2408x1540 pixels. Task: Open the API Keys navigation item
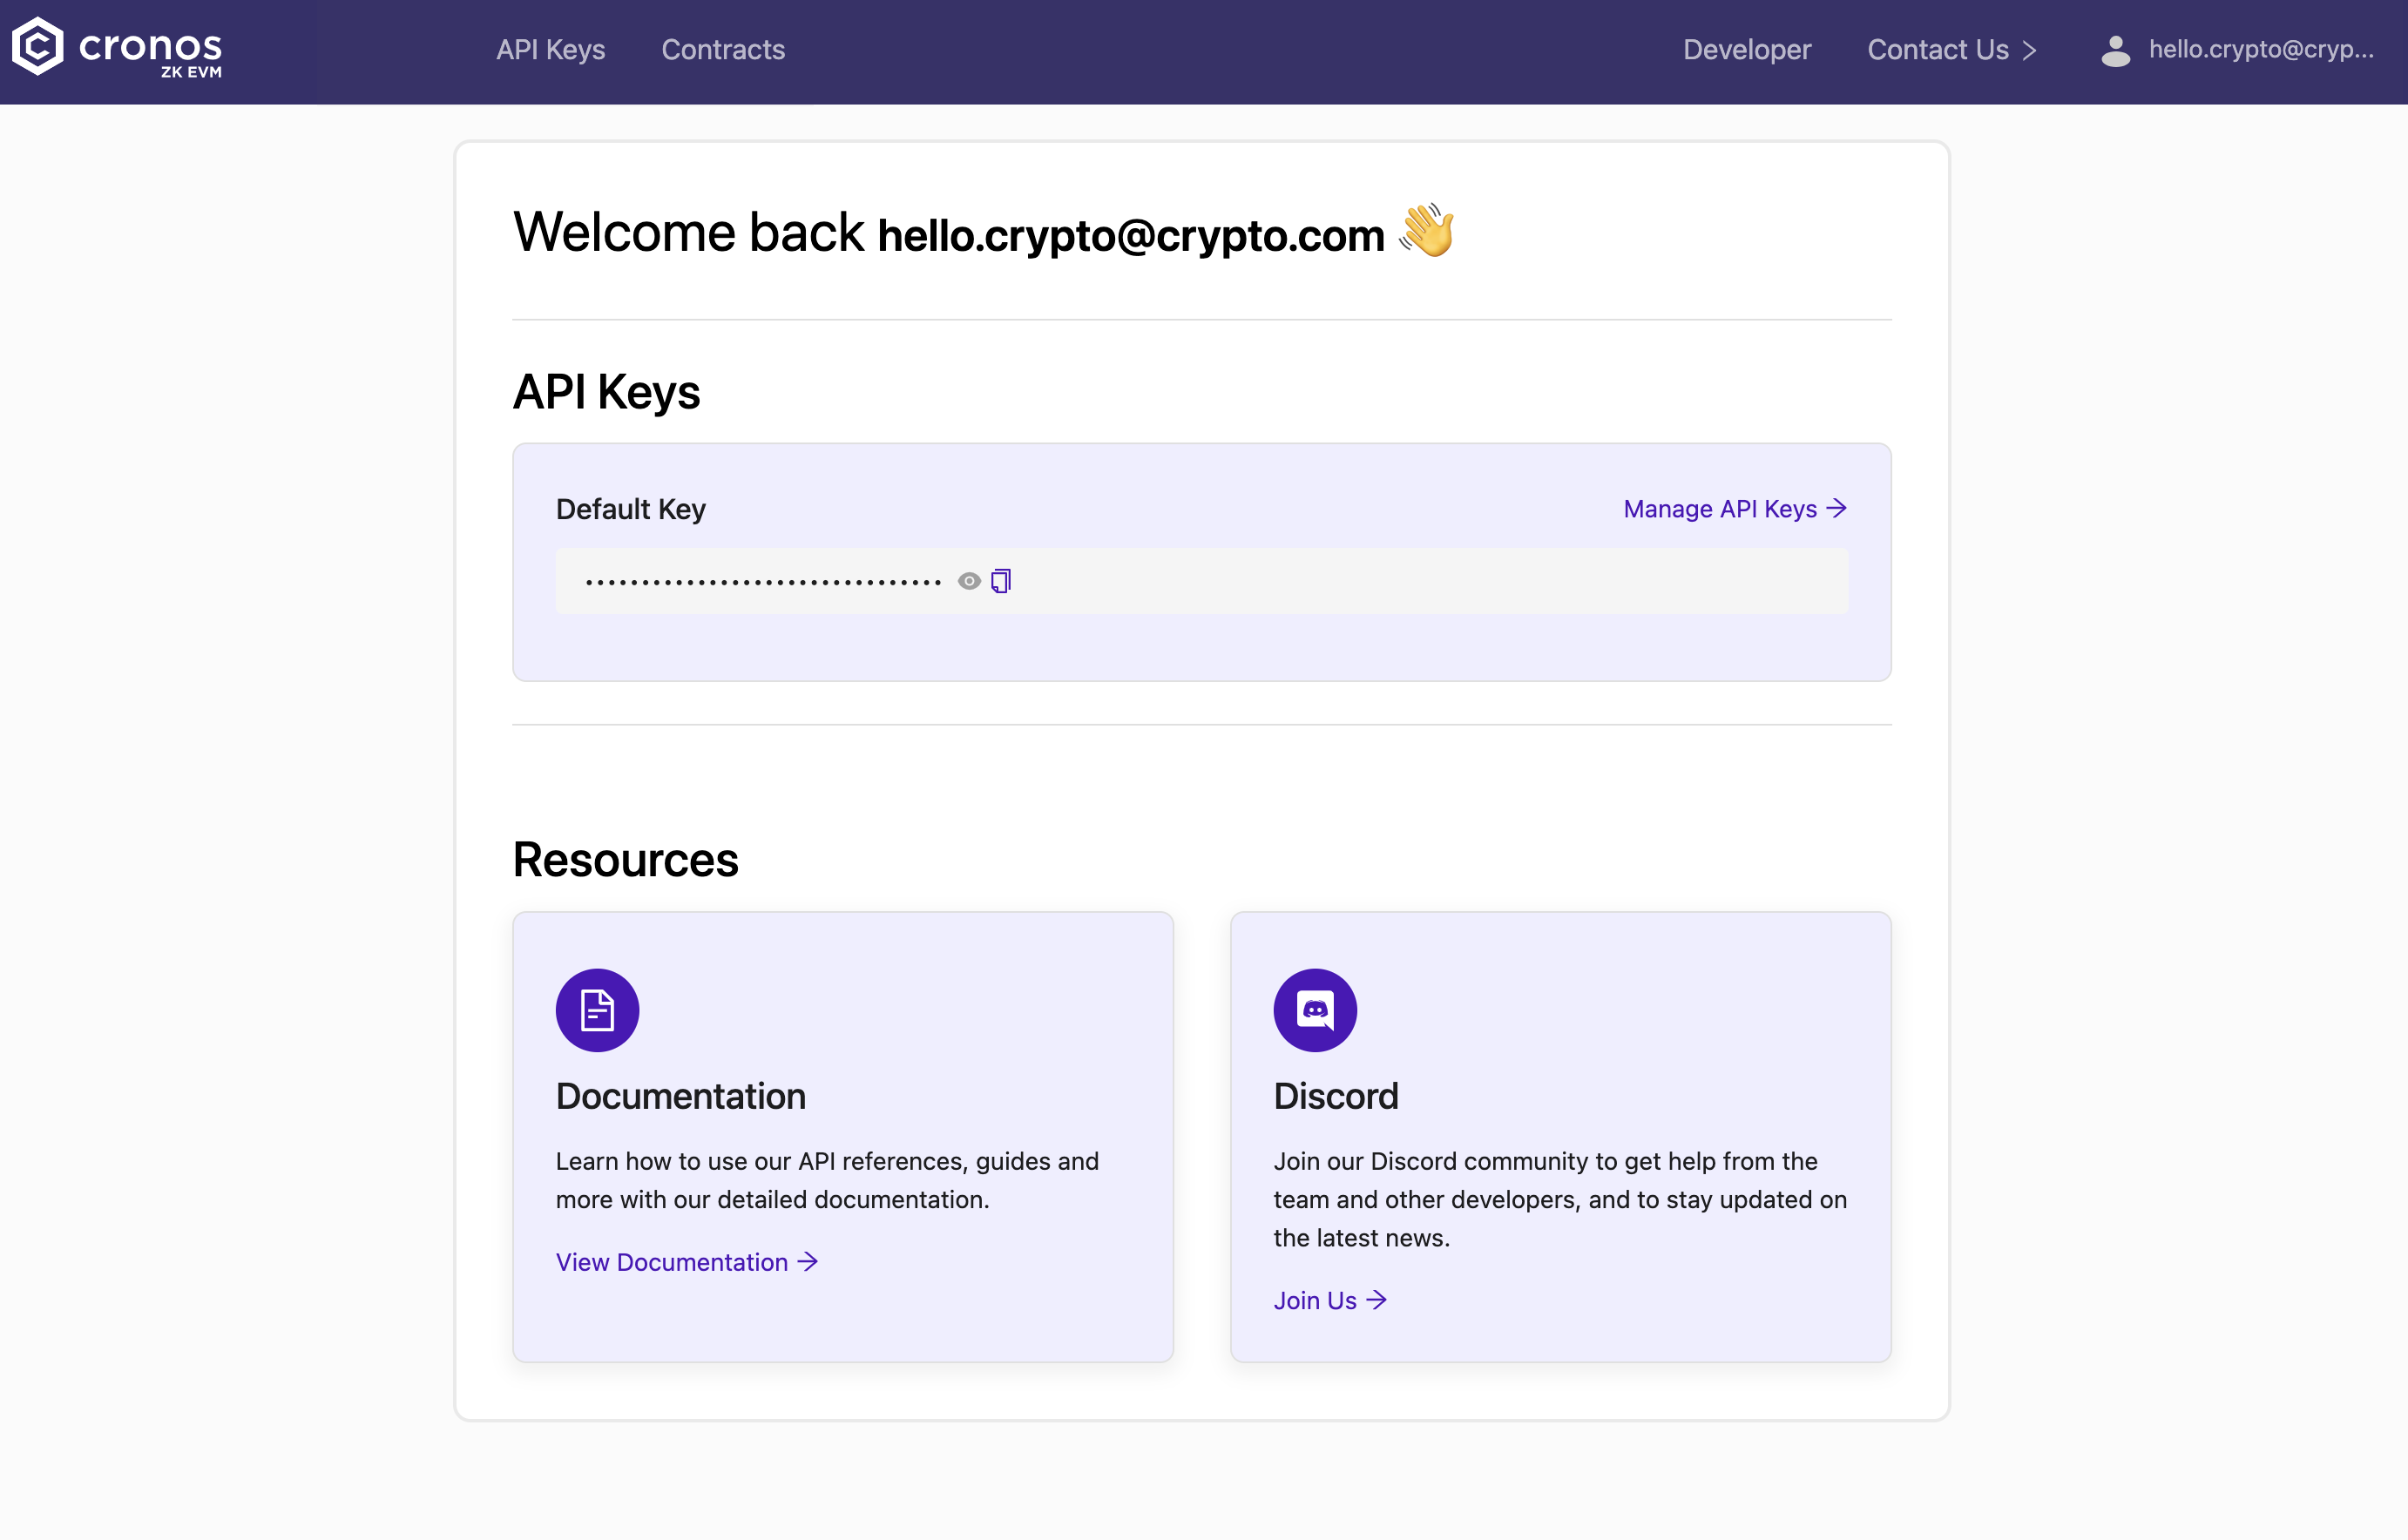(550, 49)
